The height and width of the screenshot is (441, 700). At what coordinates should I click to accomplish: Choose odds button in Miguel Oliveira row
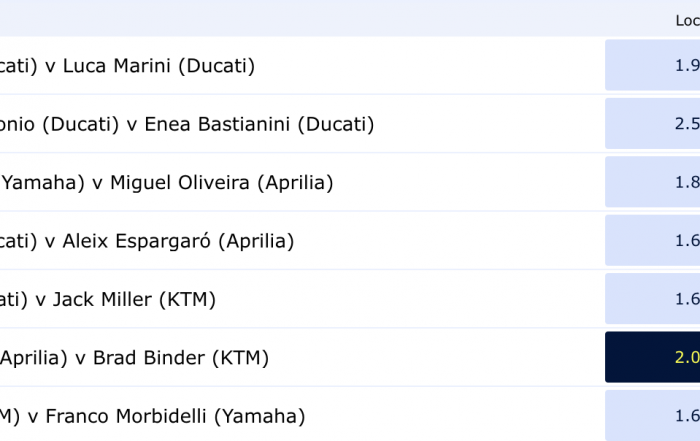(652, 182)
